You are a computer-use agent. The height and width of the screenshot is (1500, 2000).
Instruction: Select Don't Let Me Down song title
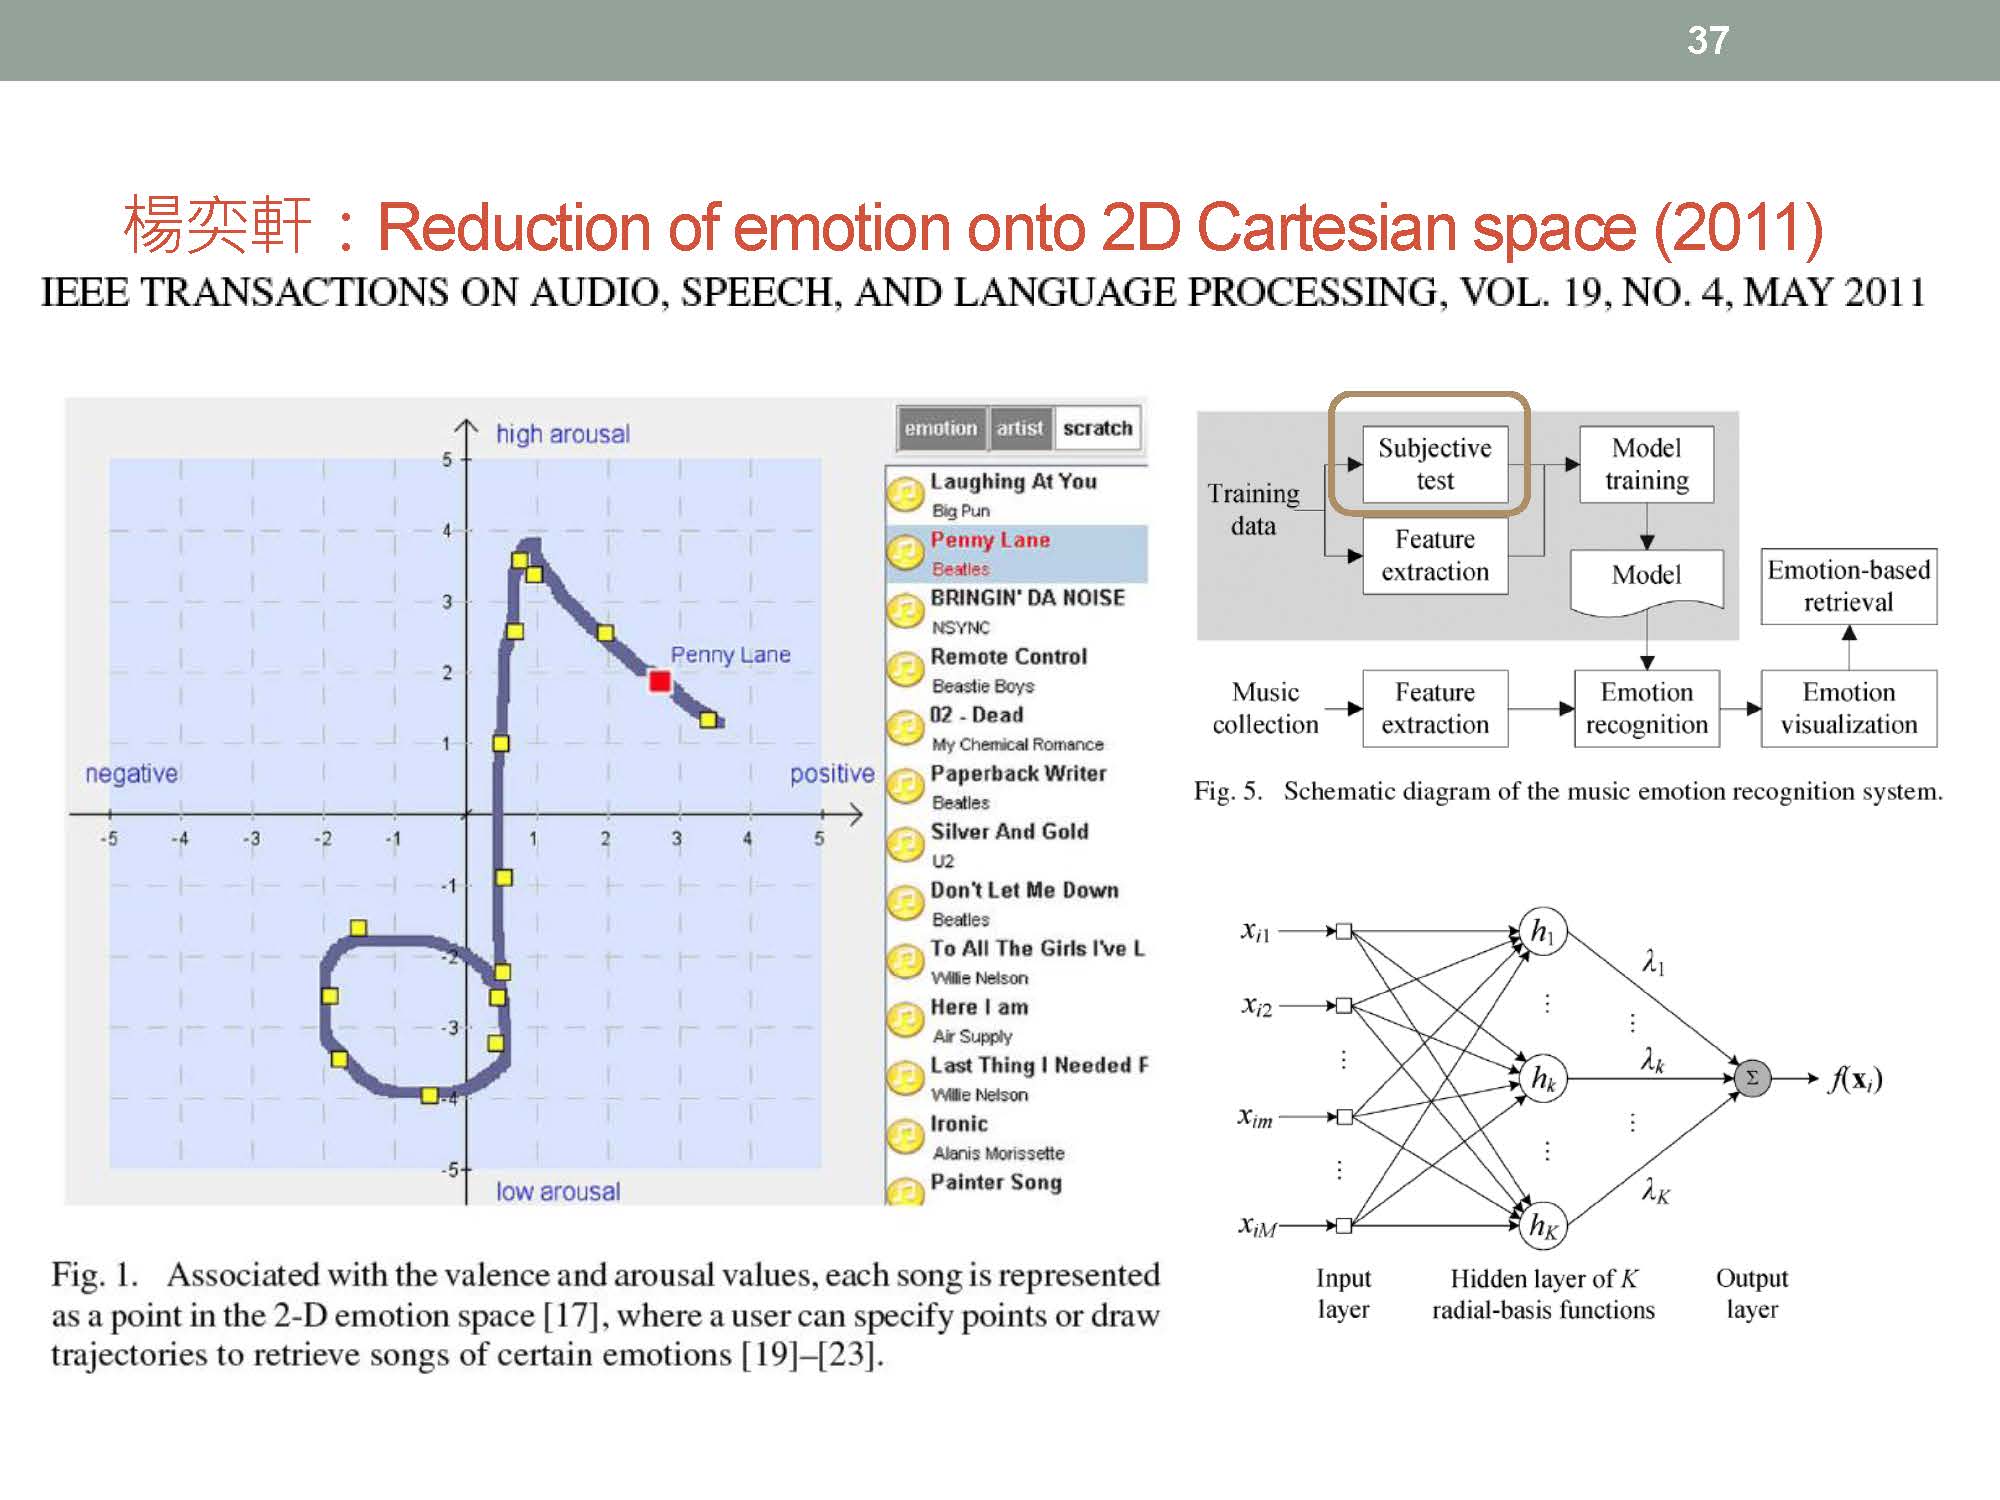1024,890
